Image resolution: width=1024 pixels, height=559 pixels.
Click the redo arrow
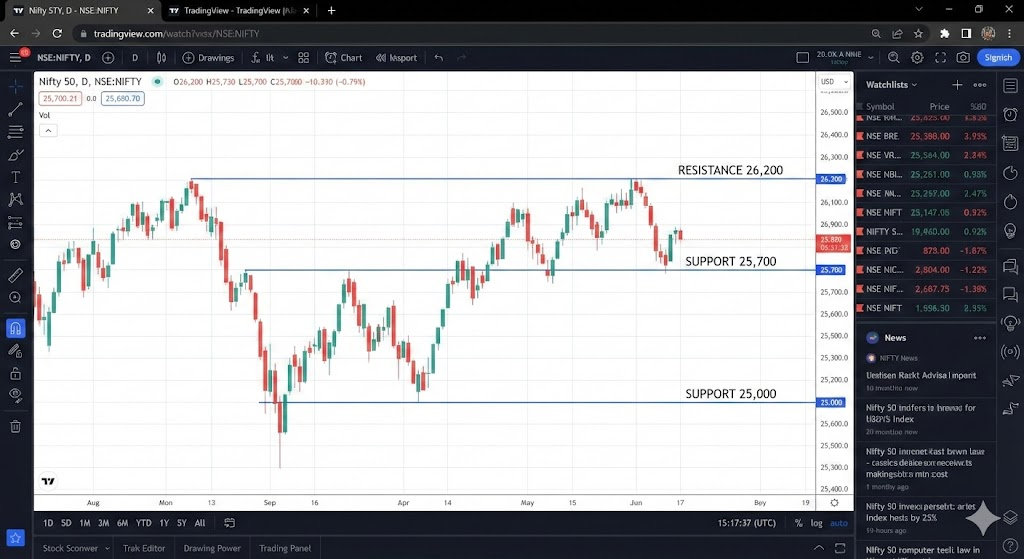[462, 57]
